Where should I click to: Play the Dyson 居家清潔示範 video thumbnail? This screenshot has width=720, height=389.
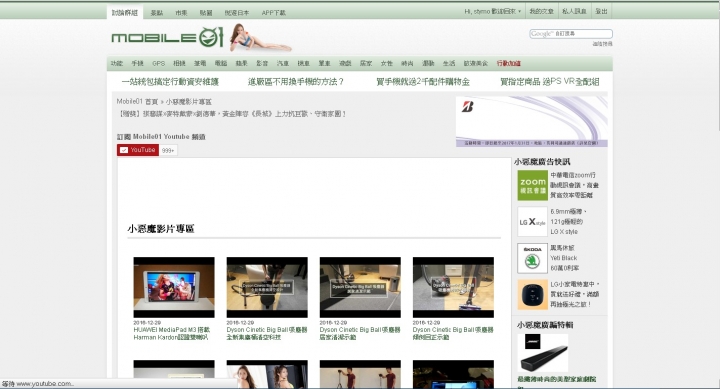[360, 287]
